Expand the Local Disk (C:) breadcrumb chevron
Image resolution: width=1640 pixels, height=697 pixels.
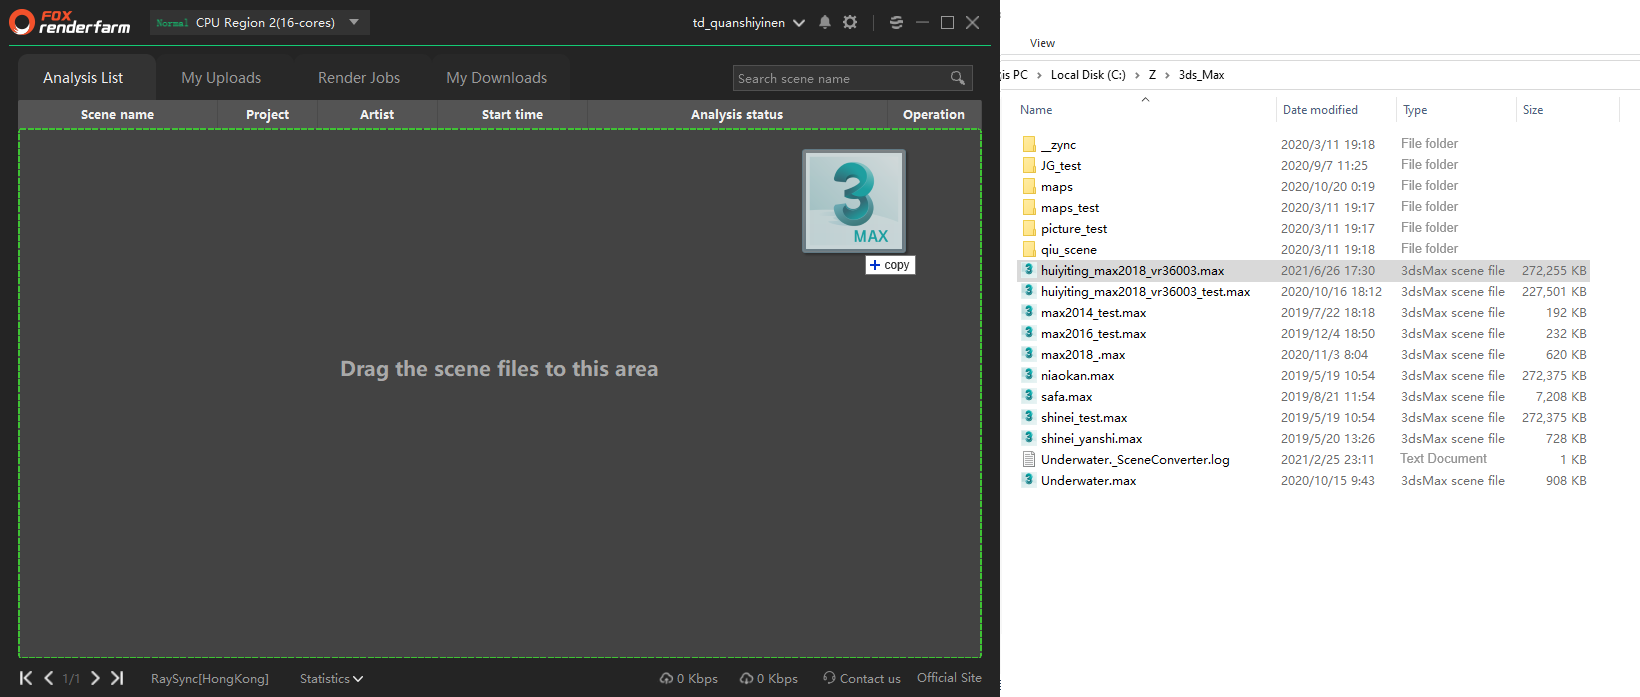point(1136,75)
